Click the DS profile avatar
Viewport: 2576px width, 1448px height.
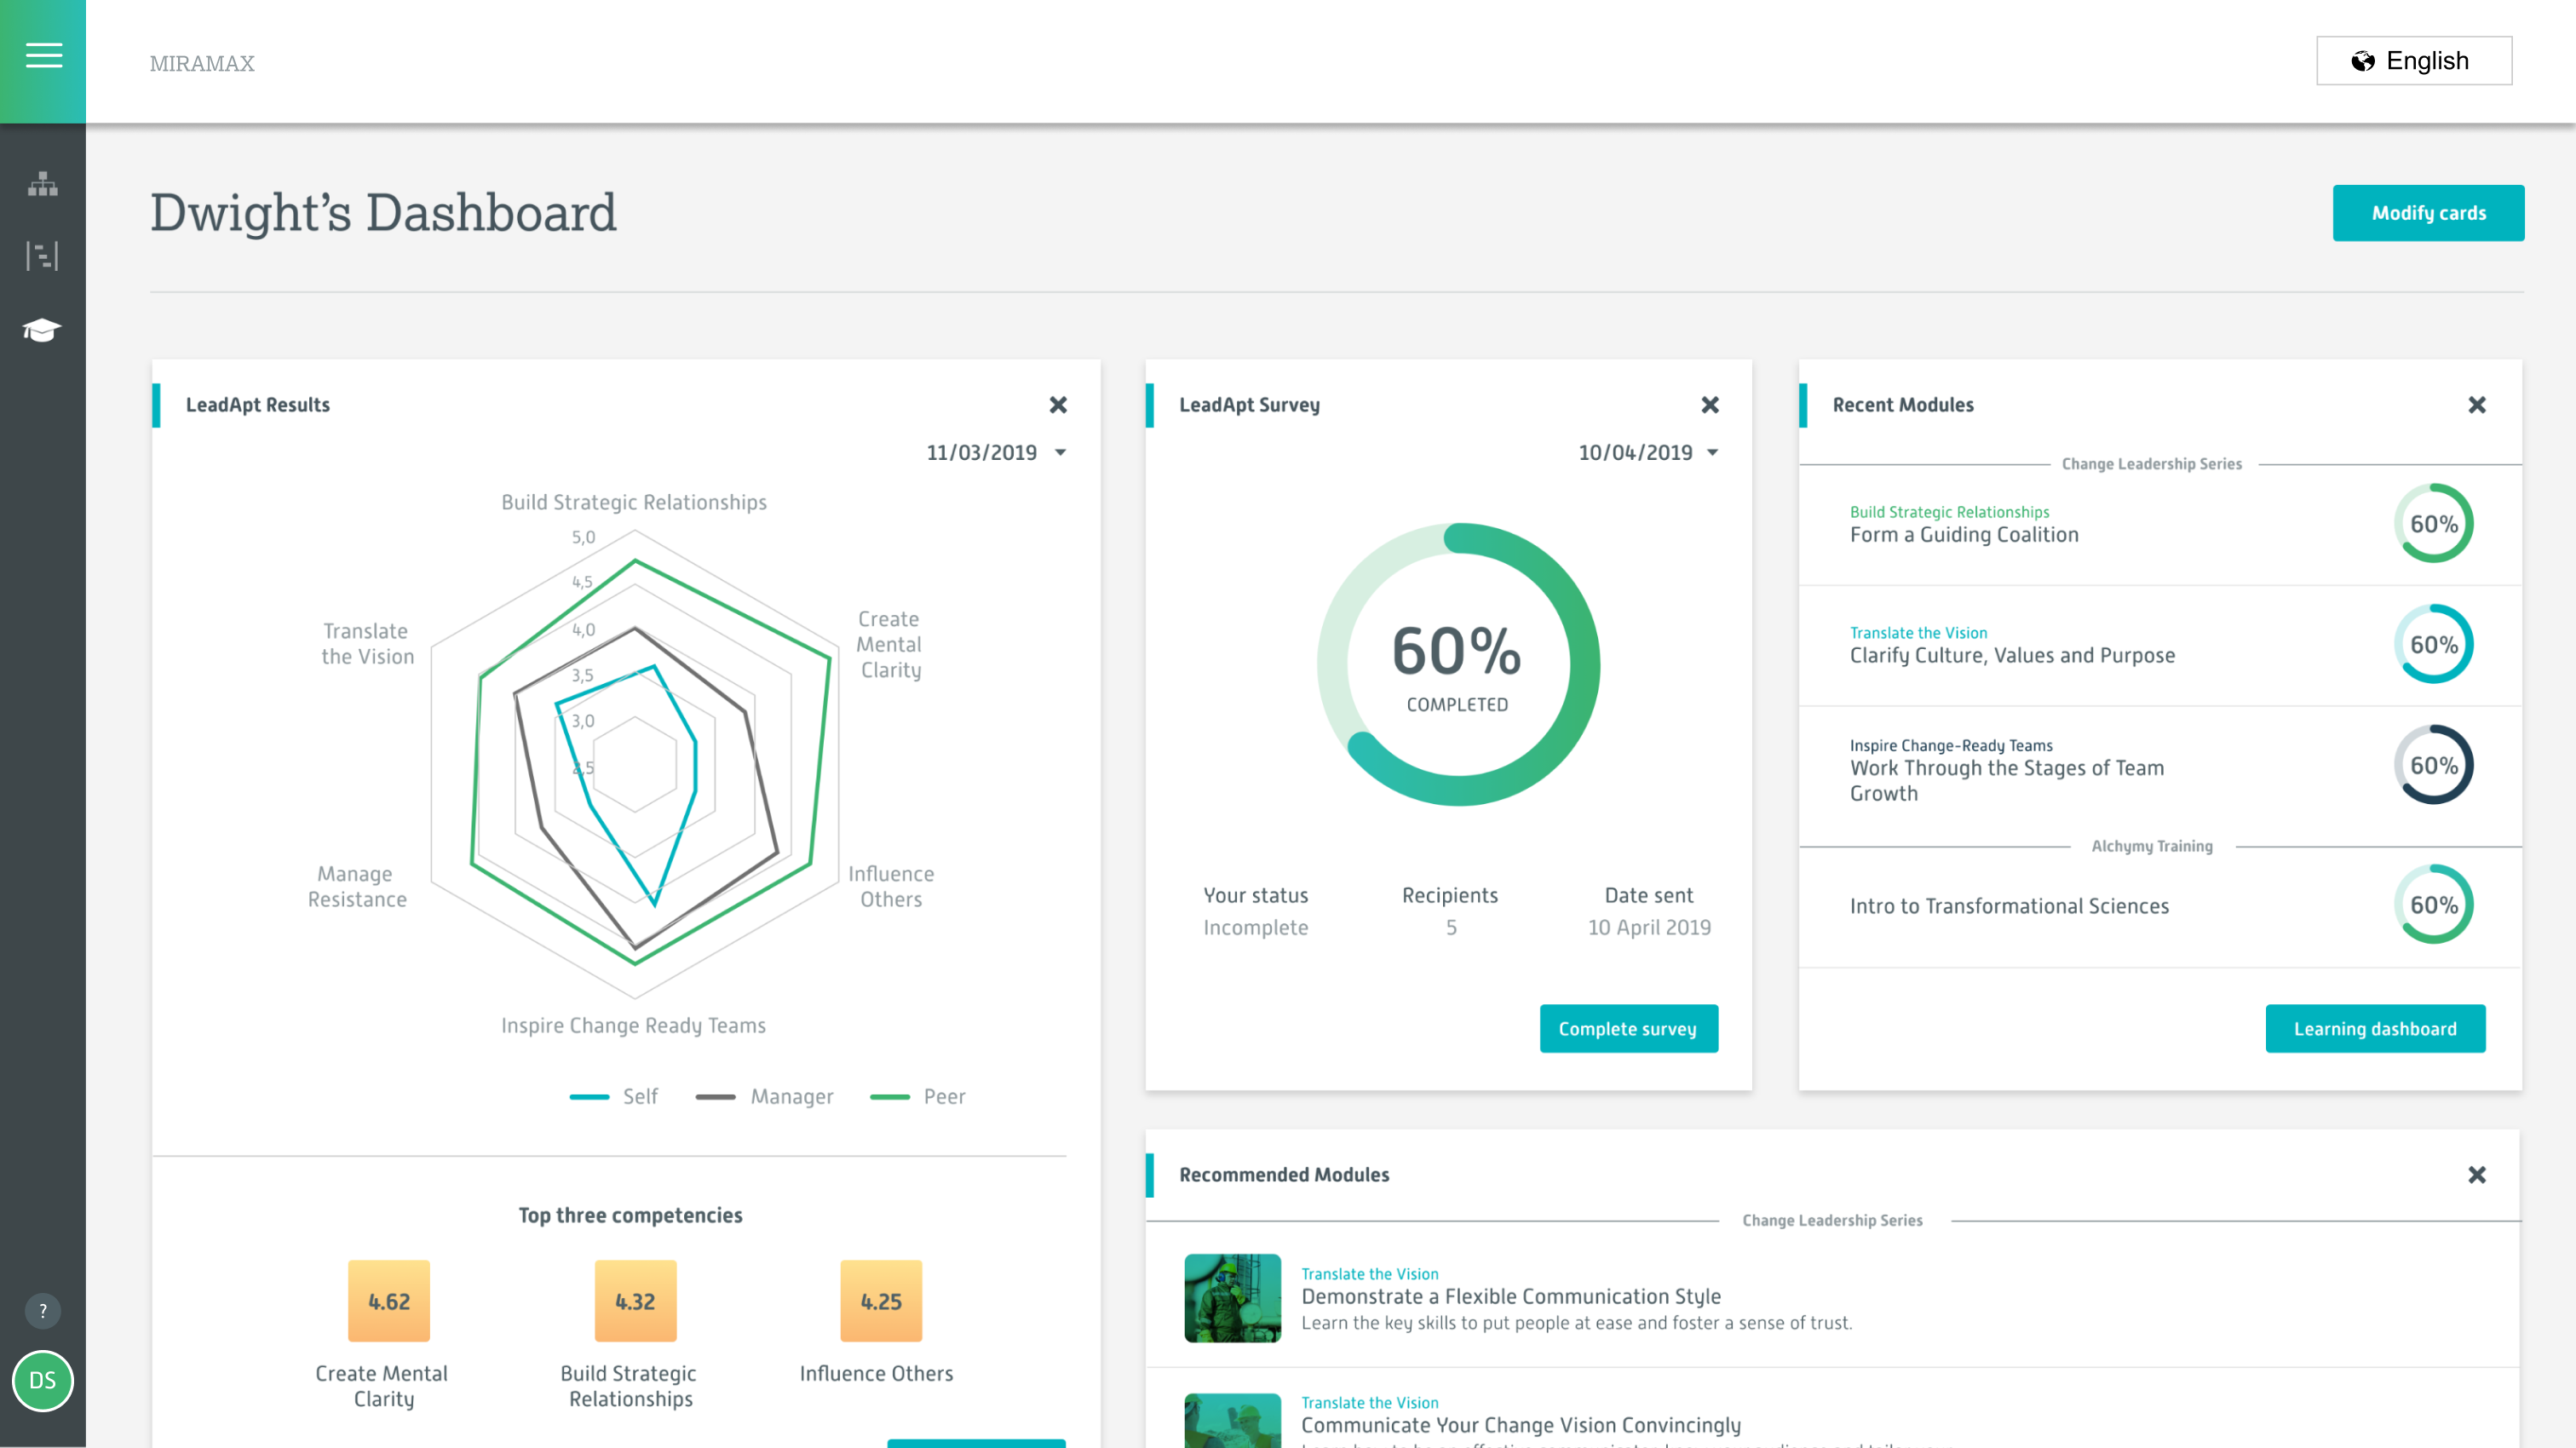[x=42, y=1381]
